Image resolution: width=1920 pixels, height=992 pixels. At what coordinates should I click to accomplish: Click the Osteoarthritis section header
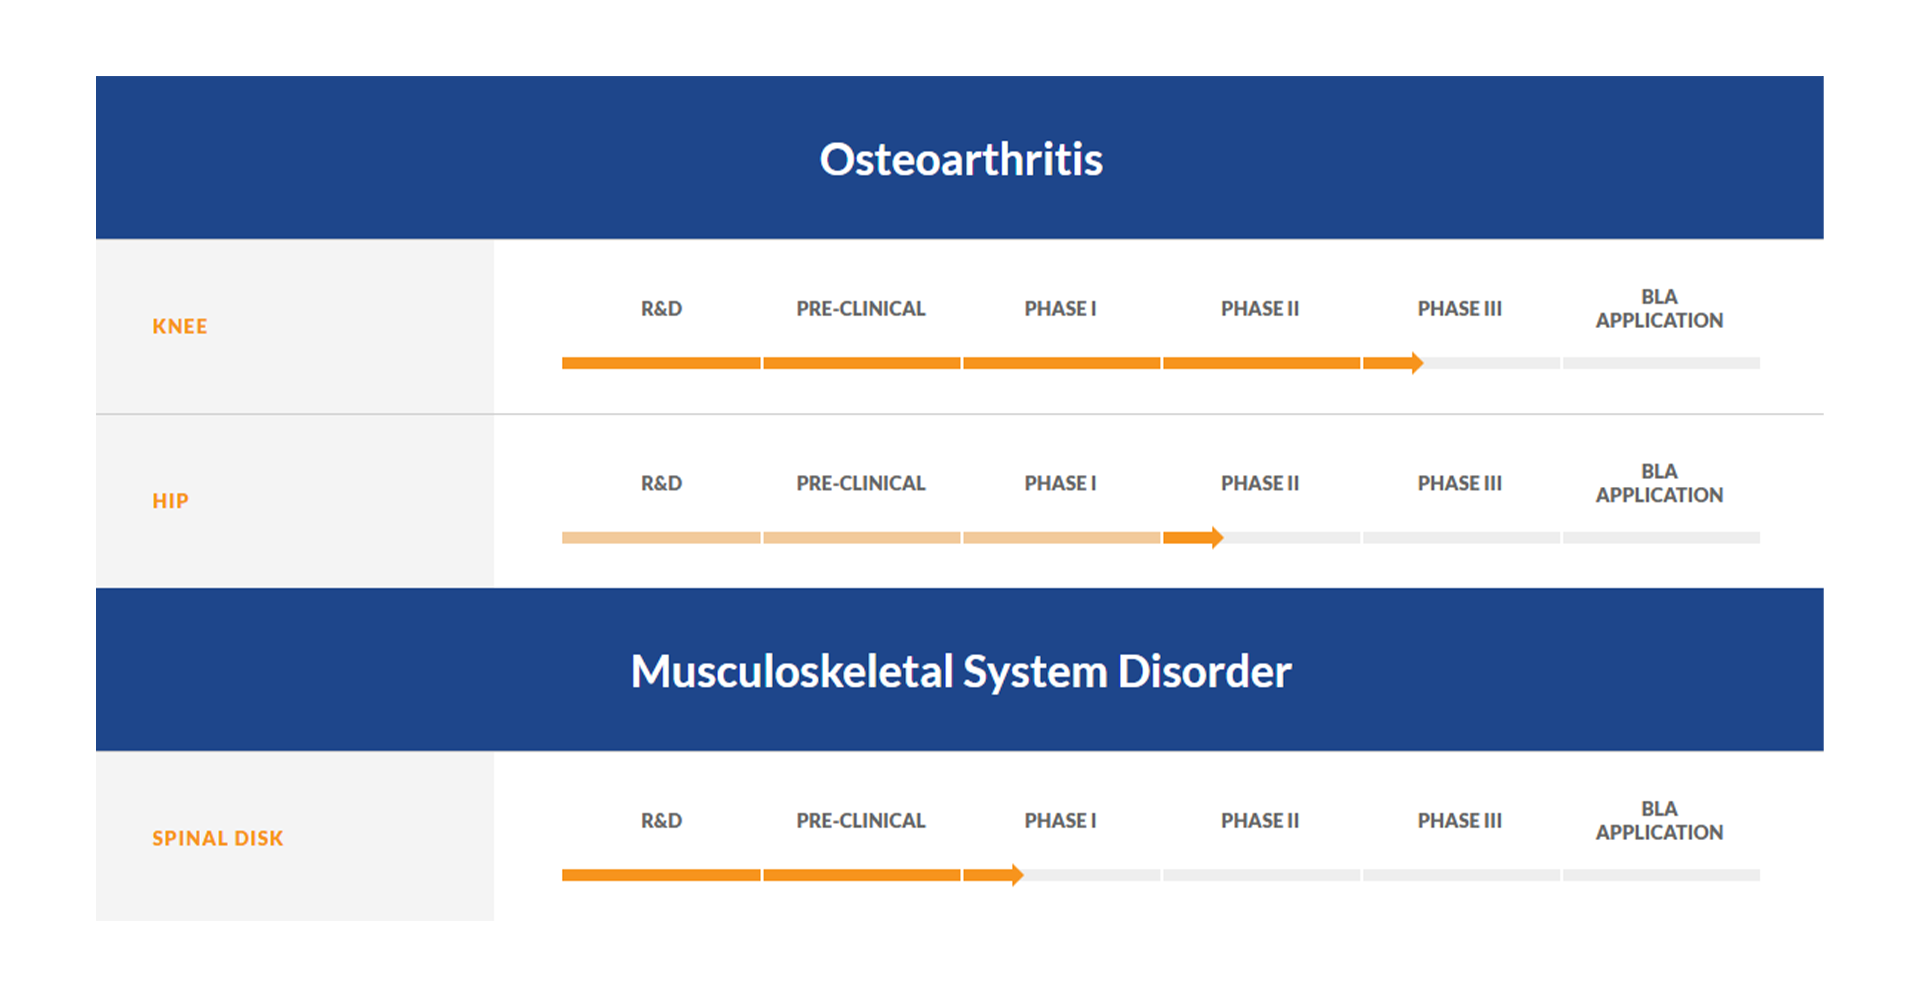(x=960, y=158)
